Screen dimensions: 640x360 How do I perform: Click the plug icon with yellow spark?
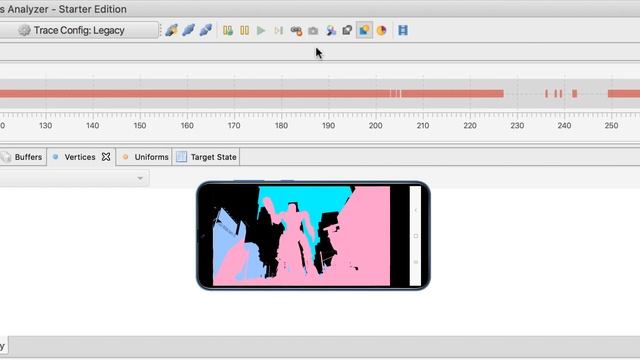point(171,30)
